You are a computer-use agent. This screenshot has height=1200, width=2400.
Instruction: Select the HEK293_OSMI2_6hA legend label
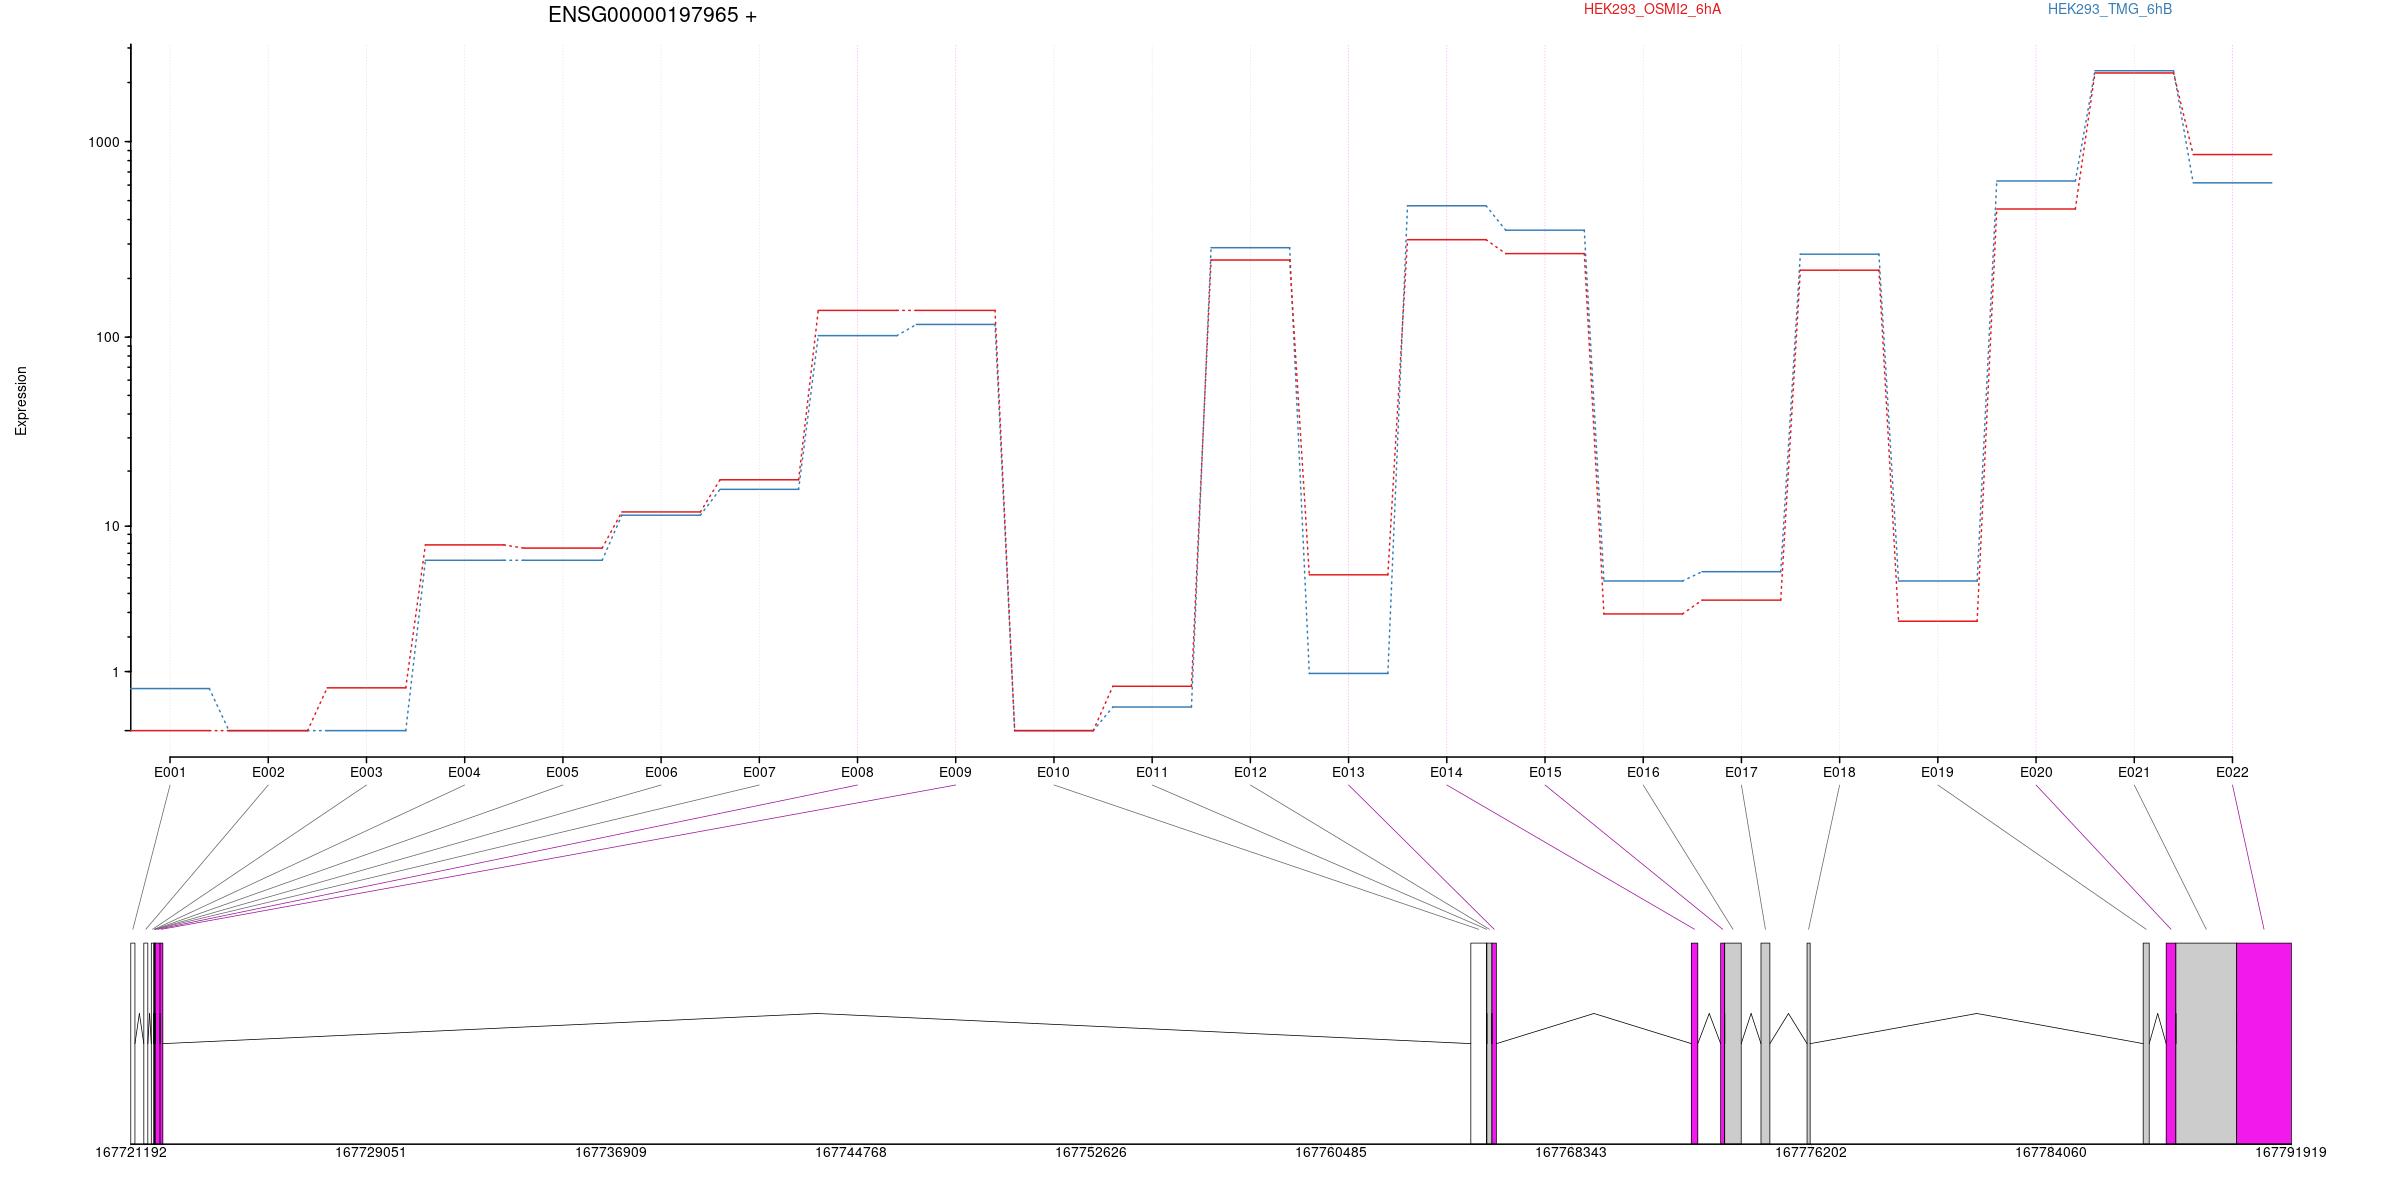(1652, 9)
